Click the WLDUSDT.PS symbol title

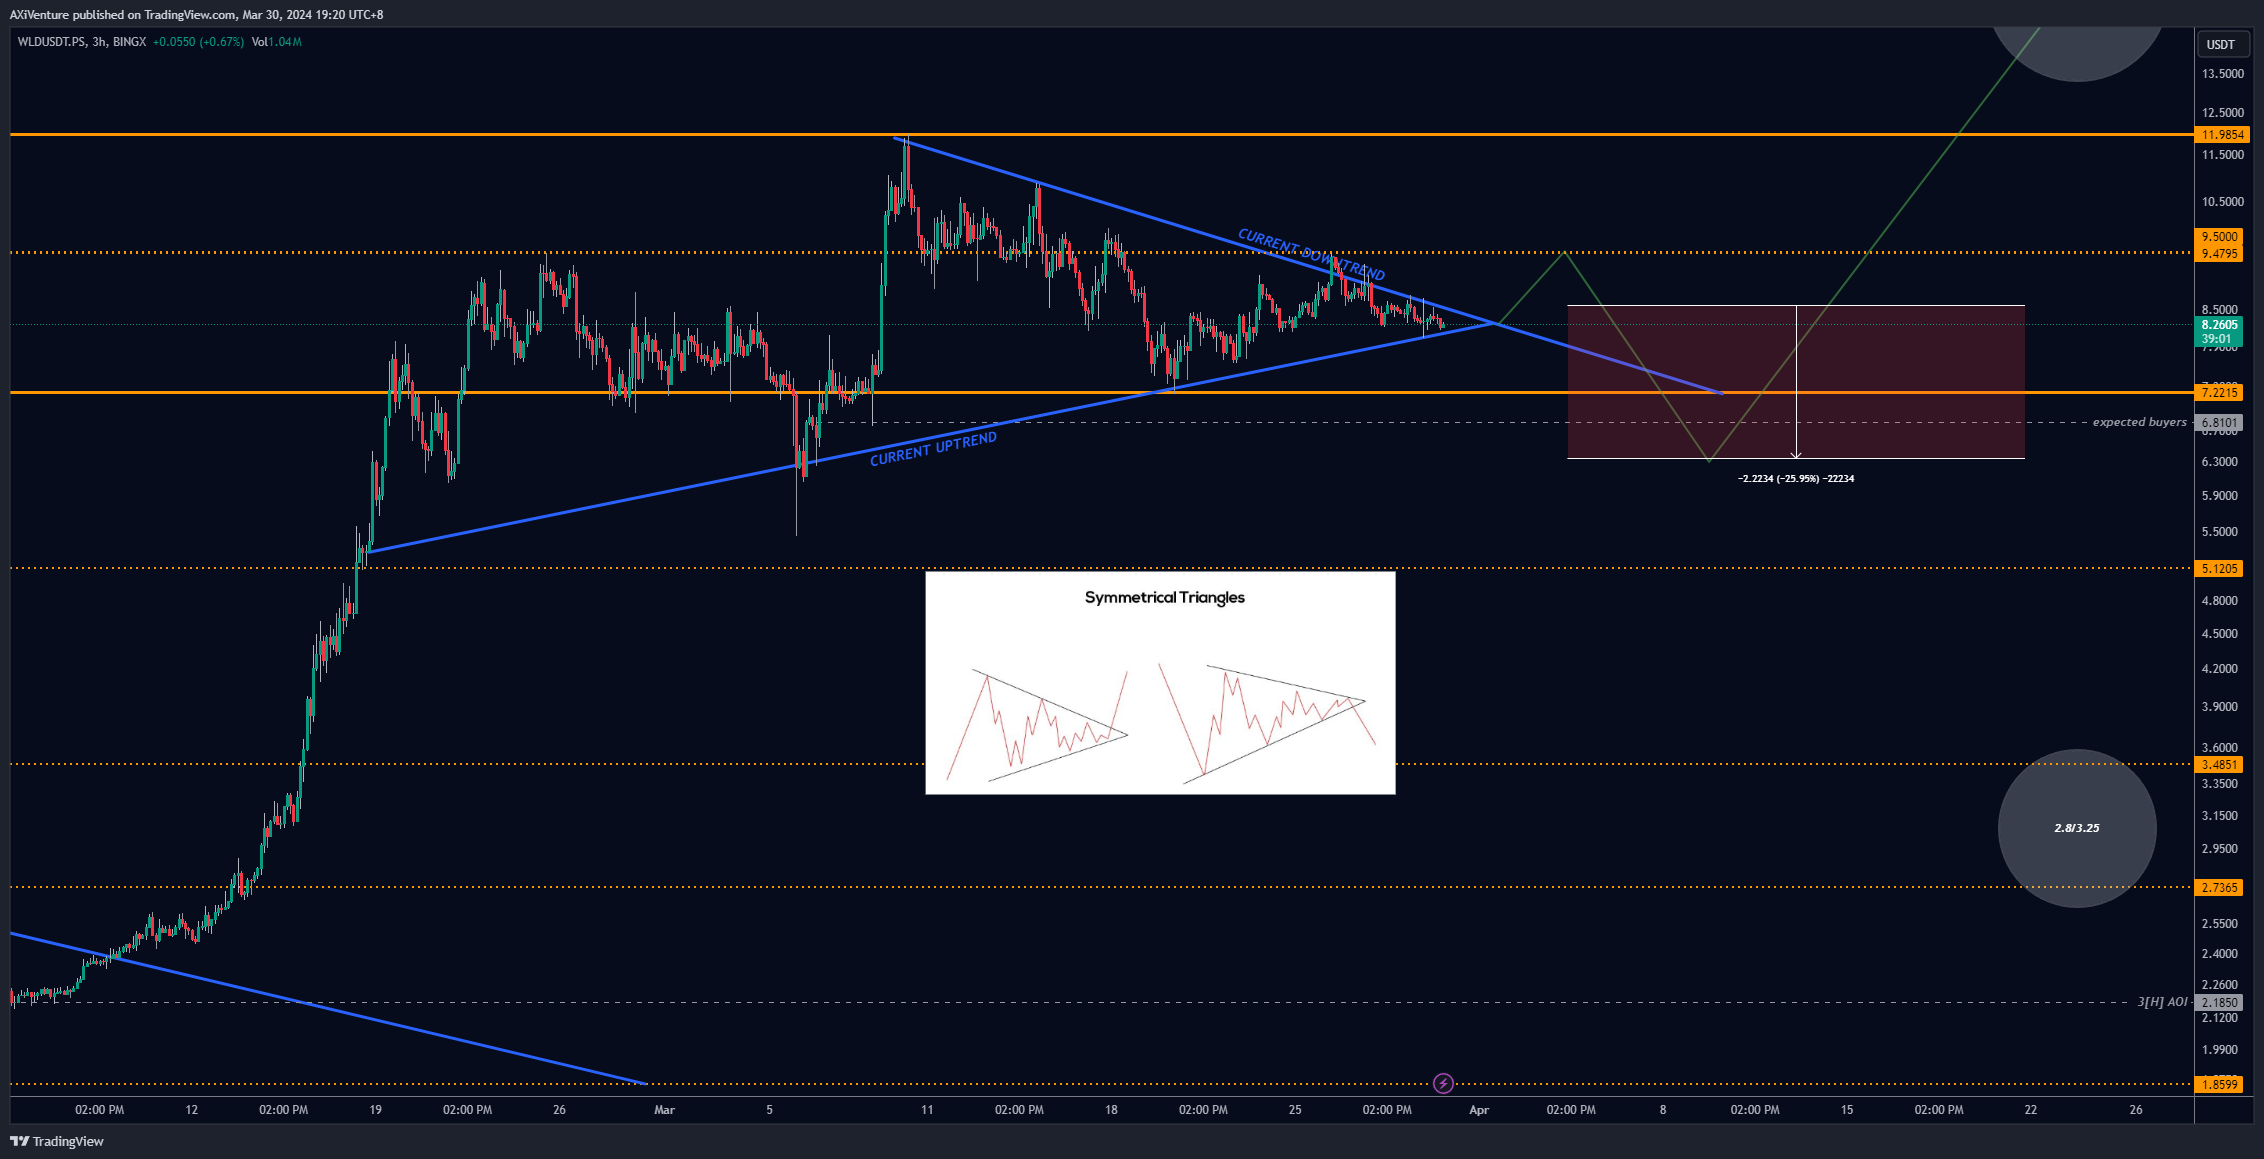(x=51, y=42)
